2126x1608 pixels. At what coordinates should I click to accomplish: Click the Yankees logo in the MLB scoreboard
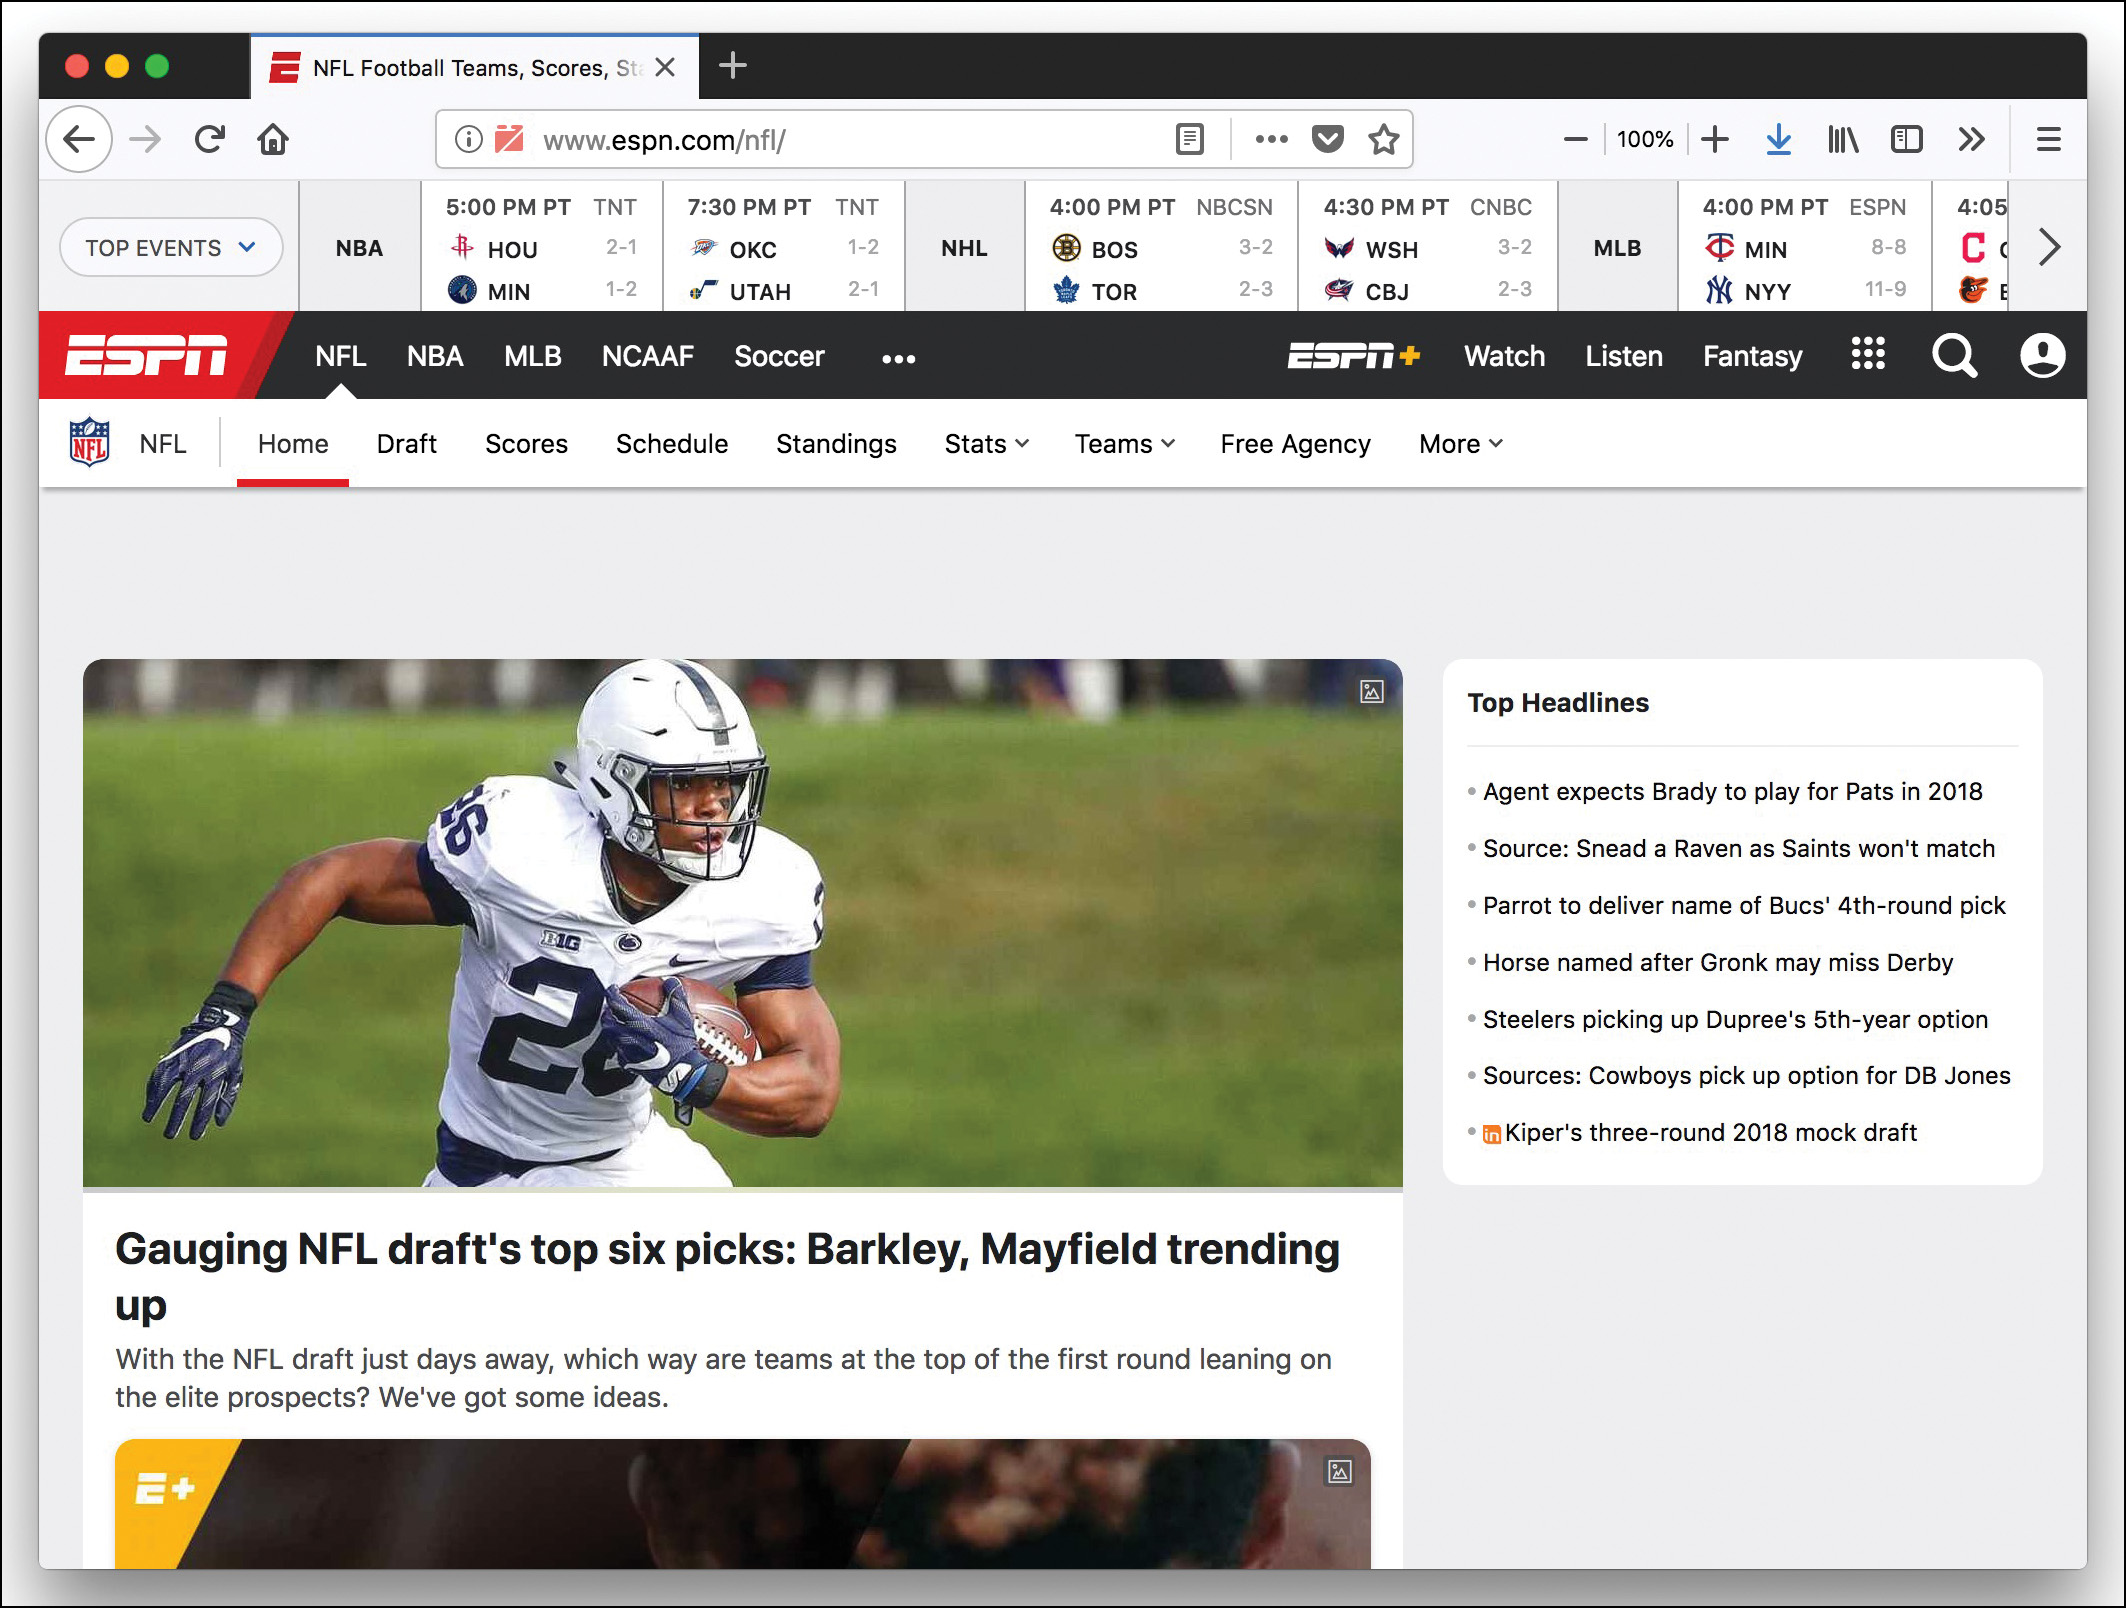point(1721,291)
